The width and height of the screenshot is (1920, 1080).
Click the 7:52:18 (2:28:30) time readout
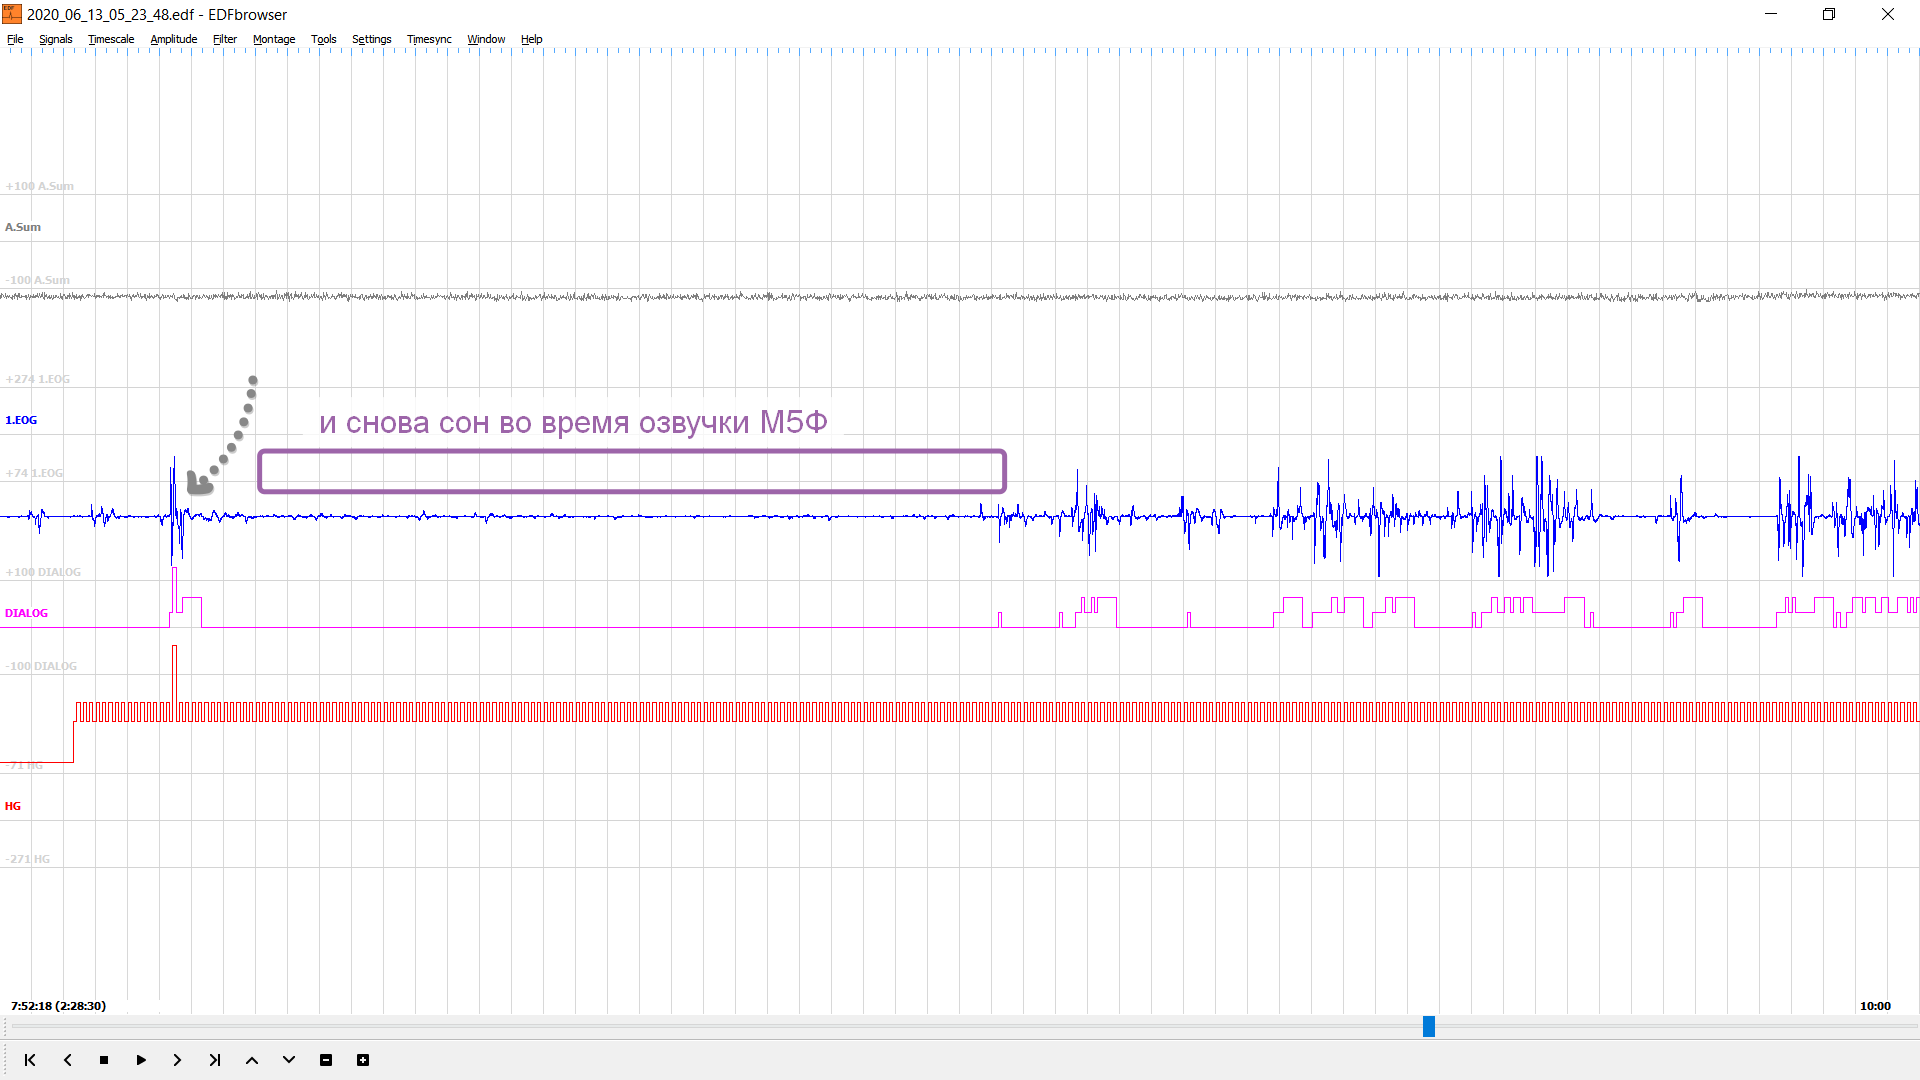(58, 1006)
